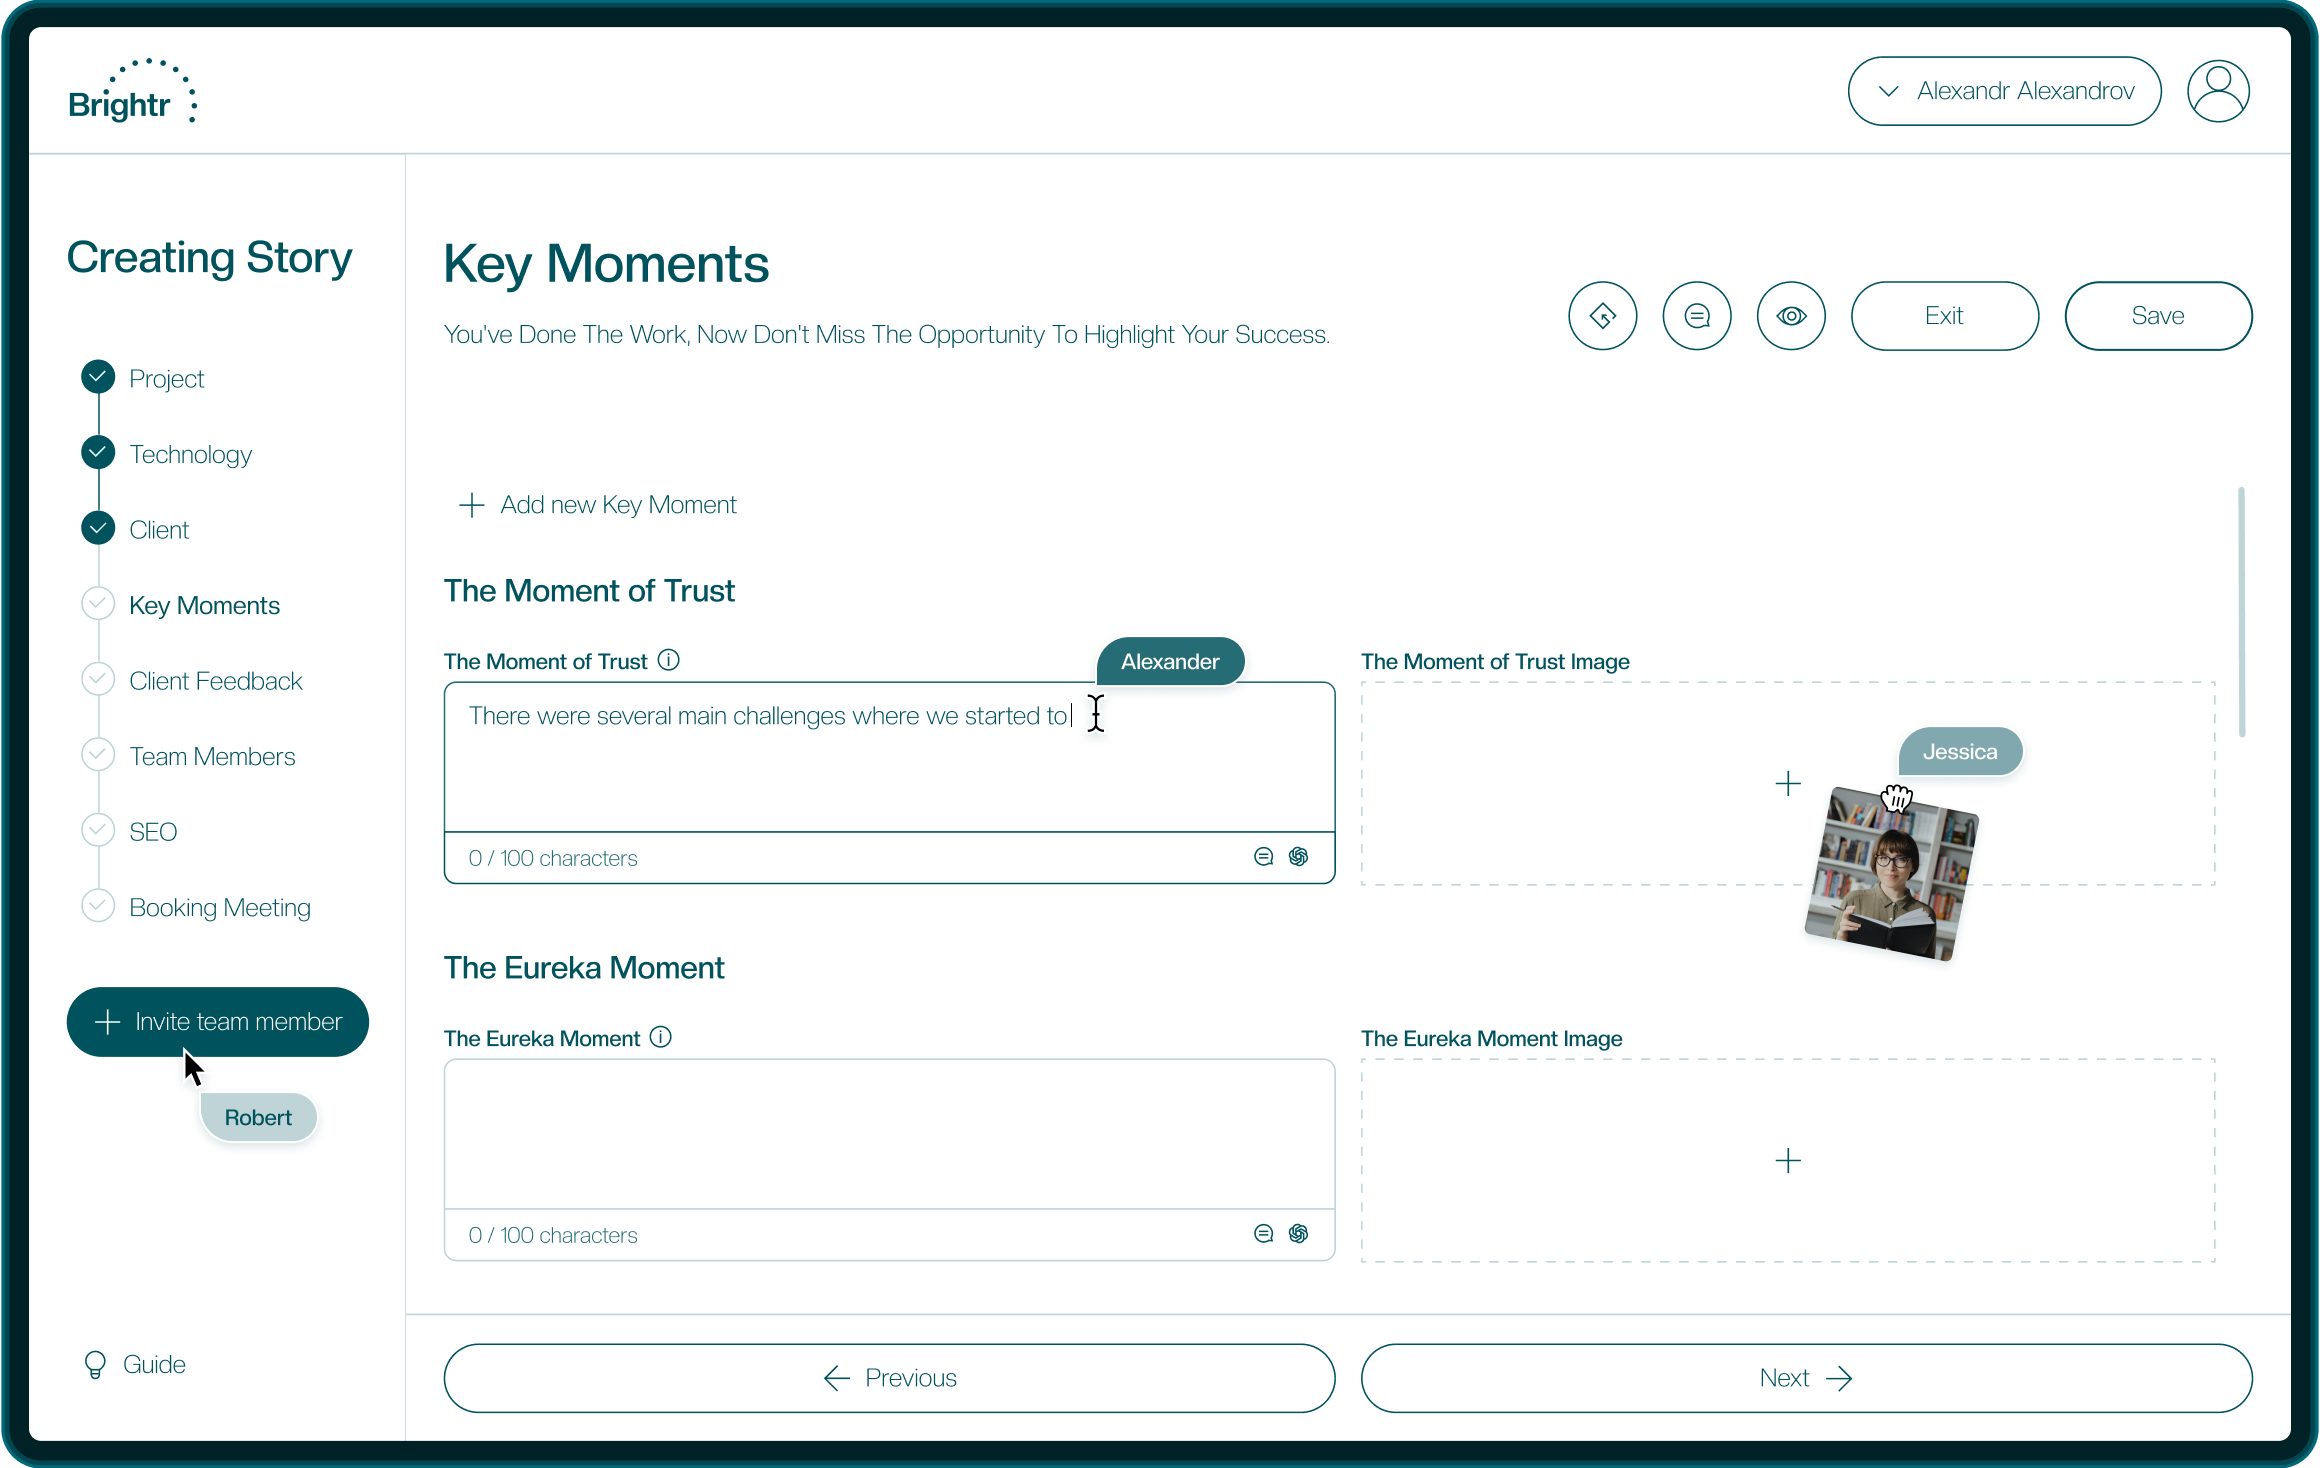Screen dimensions: 2320x1468
Task: Go to the SEO step
Action: pyautogui.click(x=153, y=832)
